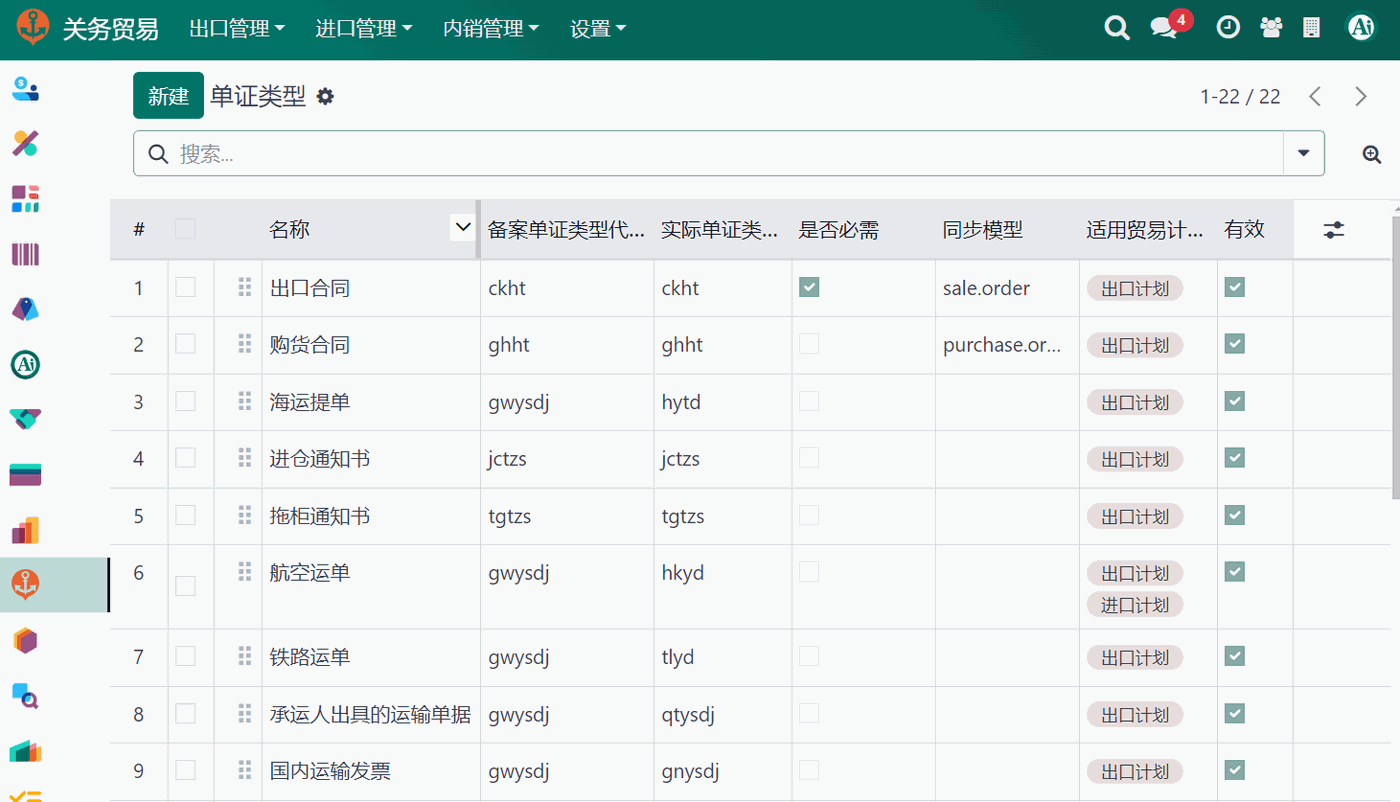Click the 关务贸易 app title
Image resolution: width=1400 pixels, height=802 pixels.
pyautogui.click(x=110, y=29)
